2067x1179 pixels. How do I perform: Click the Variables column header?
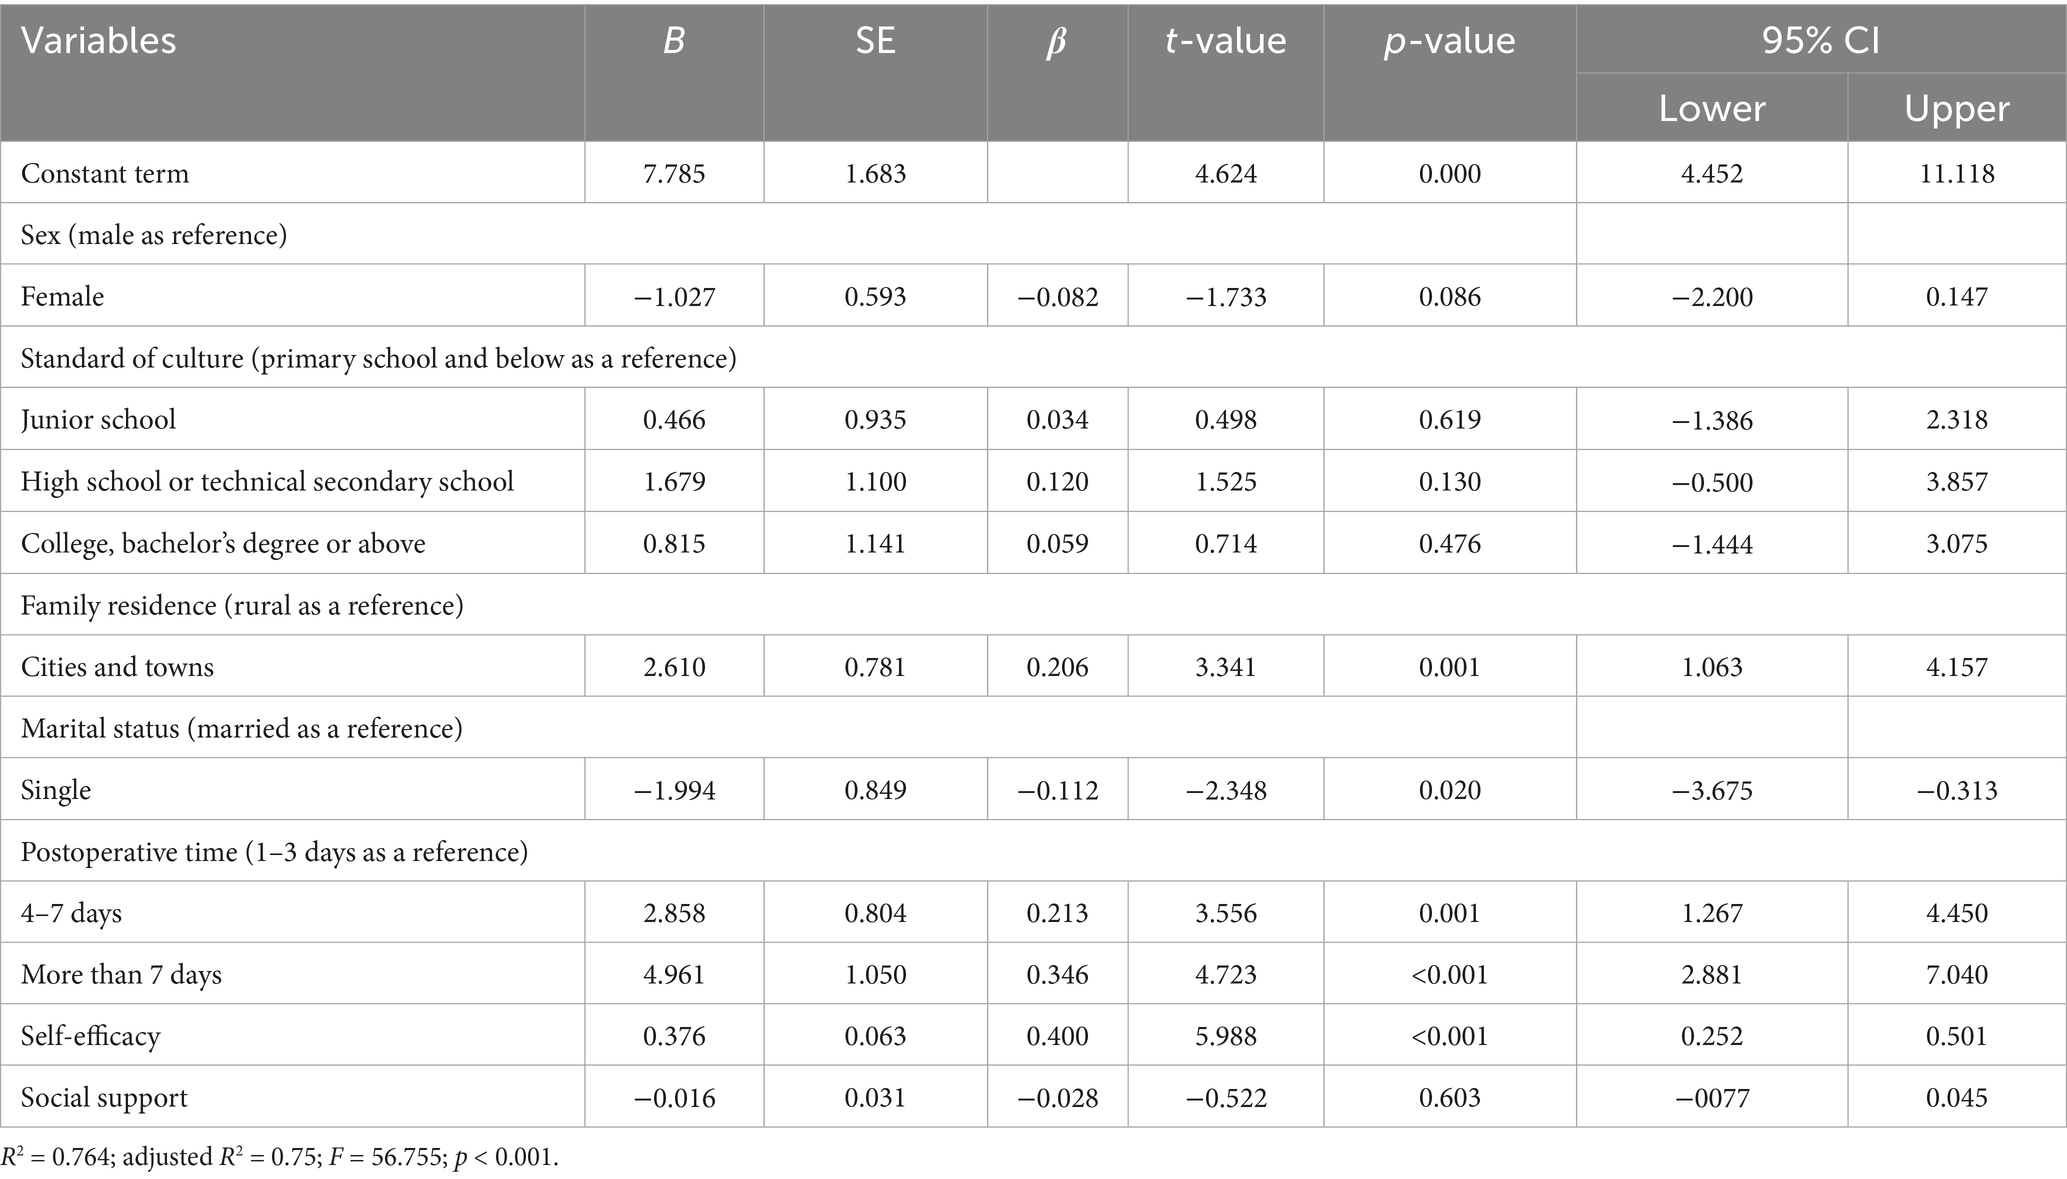(x=98, y=41)
